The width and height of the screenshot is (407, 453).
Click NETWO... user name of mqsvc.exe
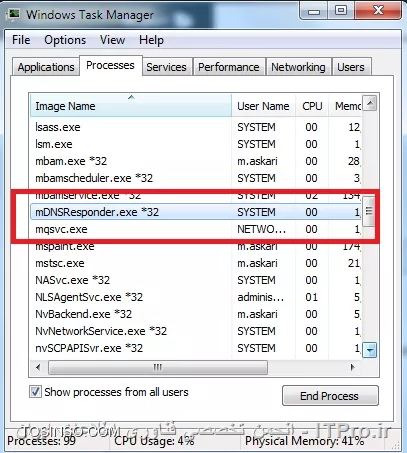[262, 229]
